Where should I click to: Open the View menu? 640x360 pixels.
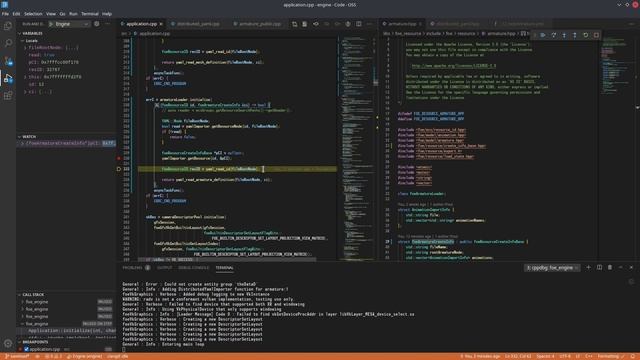51,14
